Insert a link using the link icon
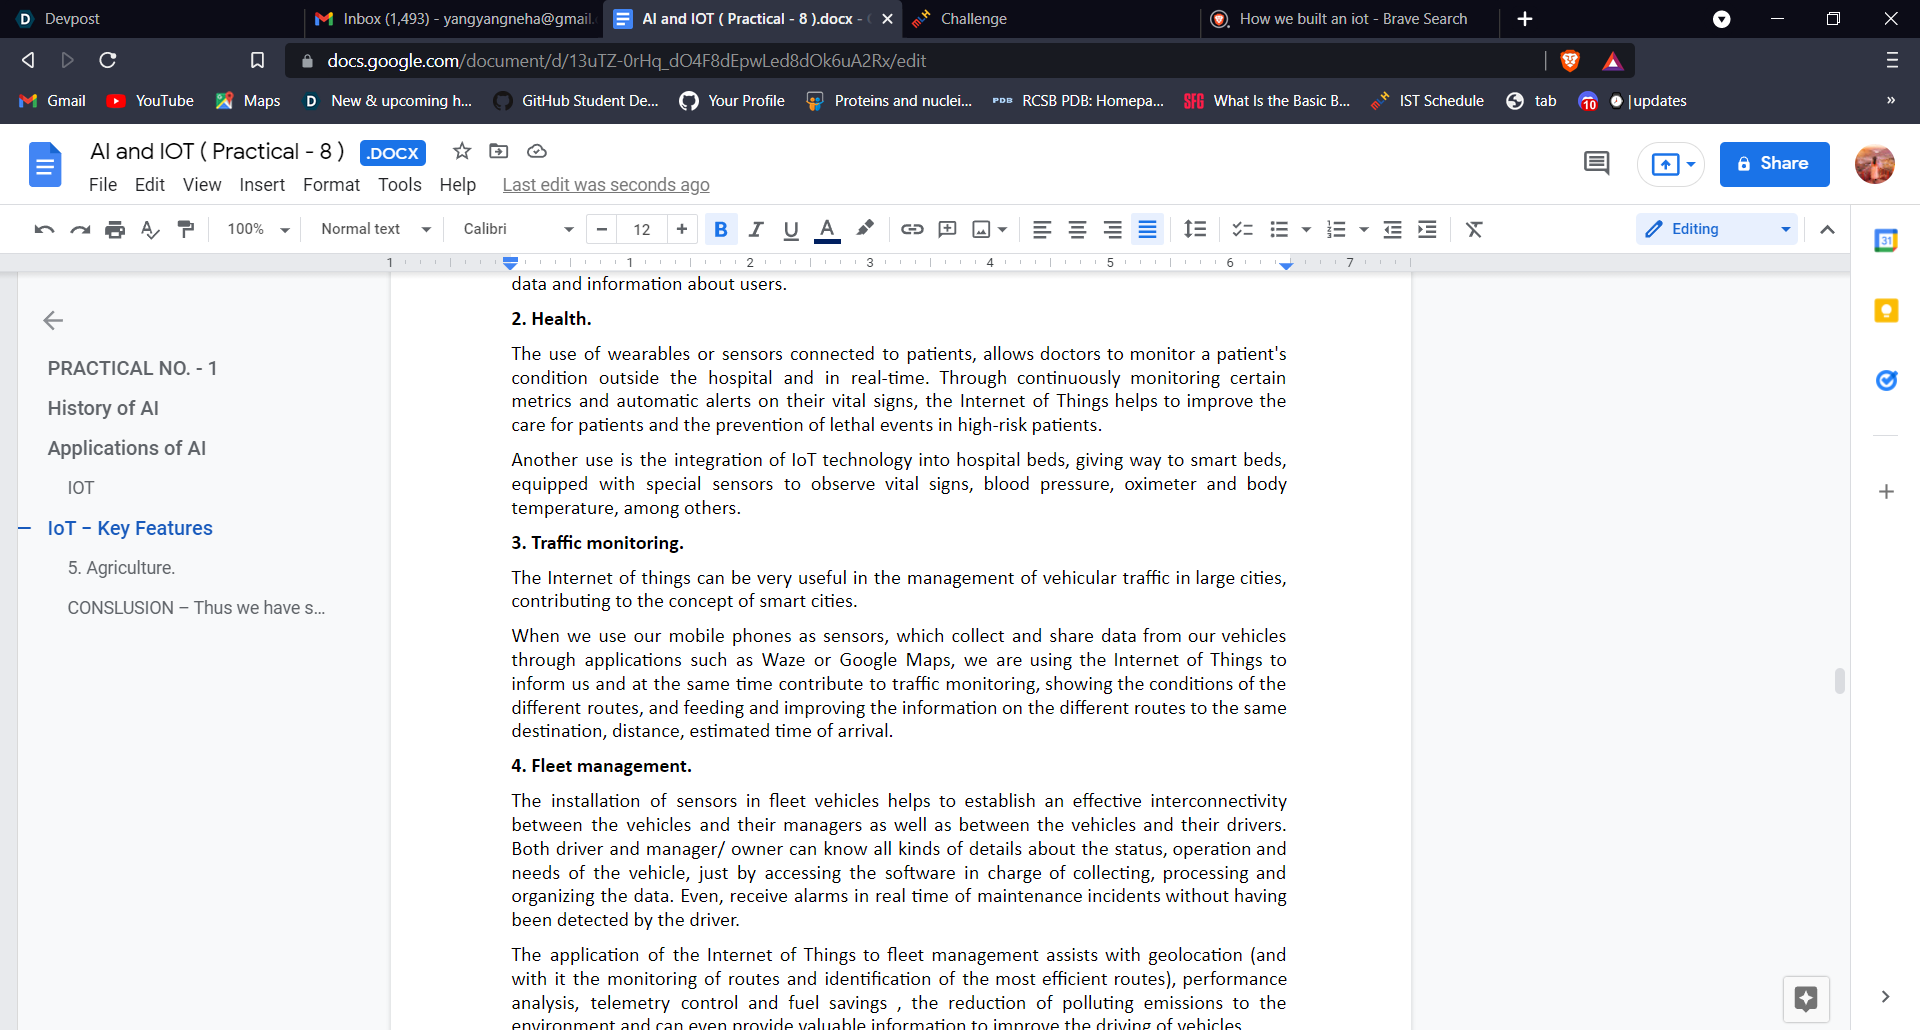 click(912, 229)
